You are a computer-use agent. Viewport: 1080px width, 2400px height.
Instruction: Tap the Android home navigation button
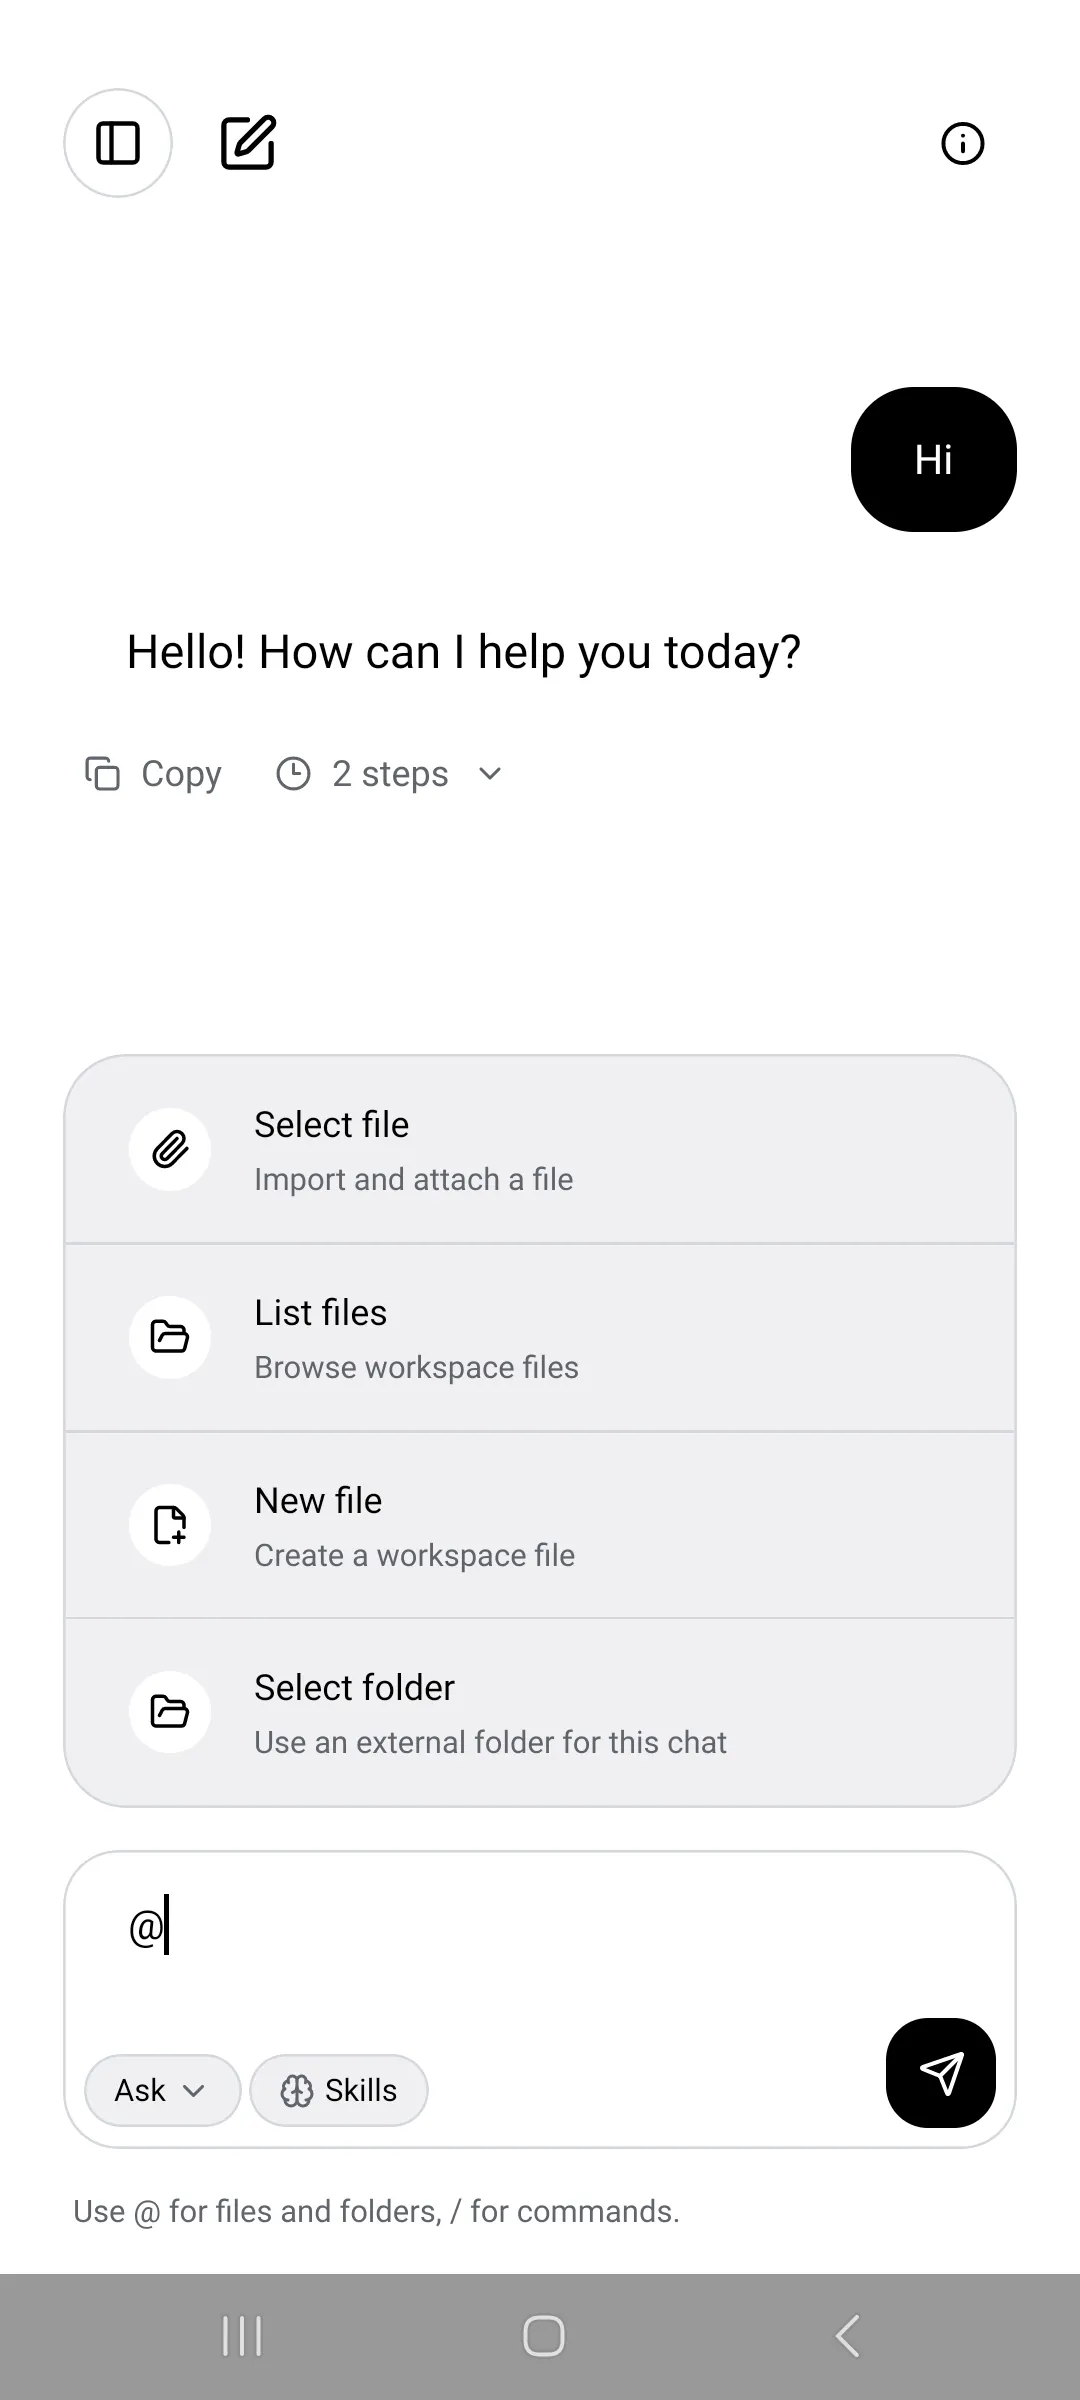pyautogui.click(x=544, y=2337)
